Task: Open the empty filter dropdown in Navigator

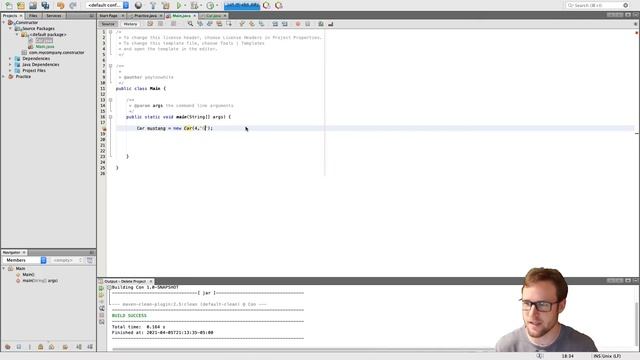Action: [66, 260]
